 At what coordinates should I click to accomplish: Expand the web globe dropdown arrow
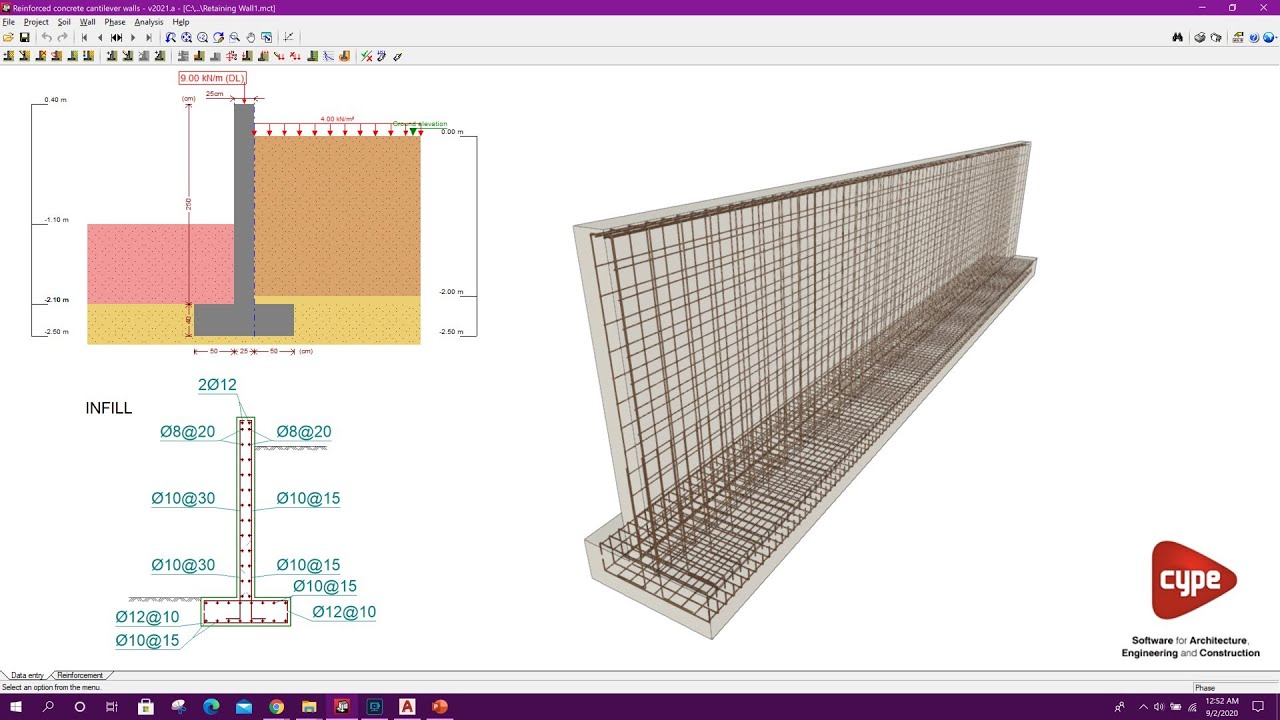pyautogui.click(x=1276, y=37)
